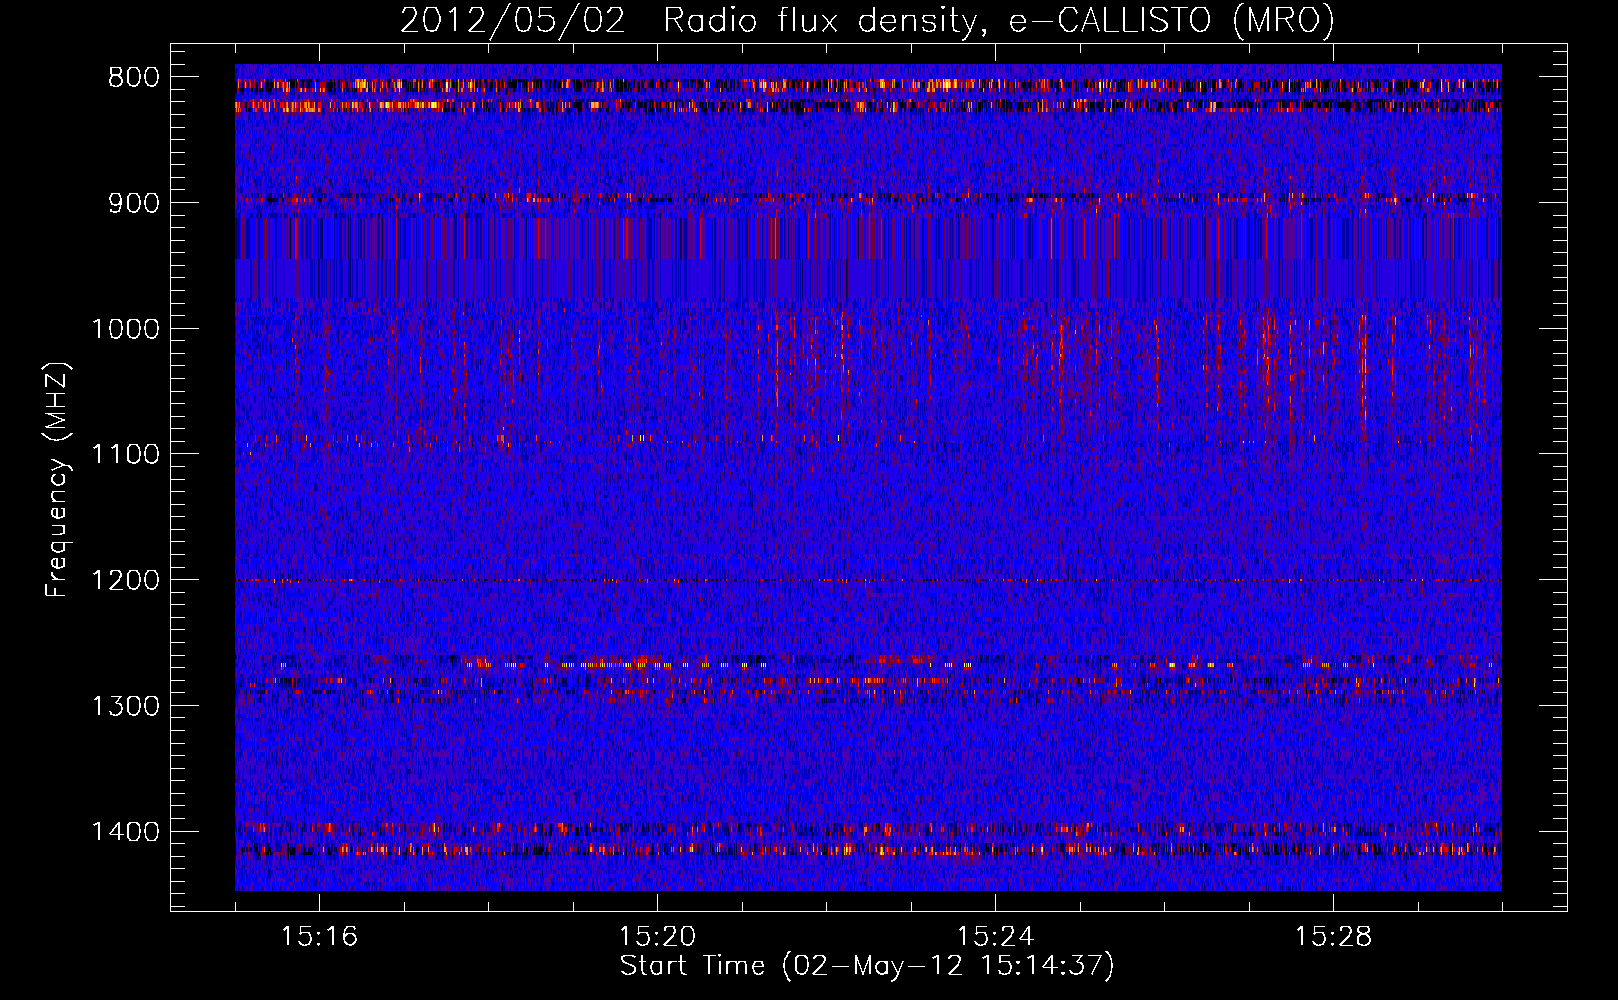Click the plot title '2012/05/02 Radio flux density'
Screen dimensions: 1618x1000
(867, 20)
